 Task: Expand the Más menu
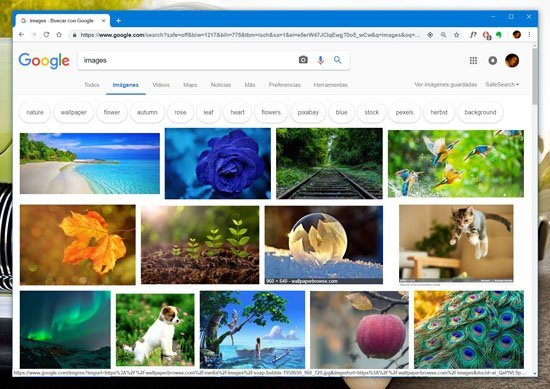tap(250, 85)
